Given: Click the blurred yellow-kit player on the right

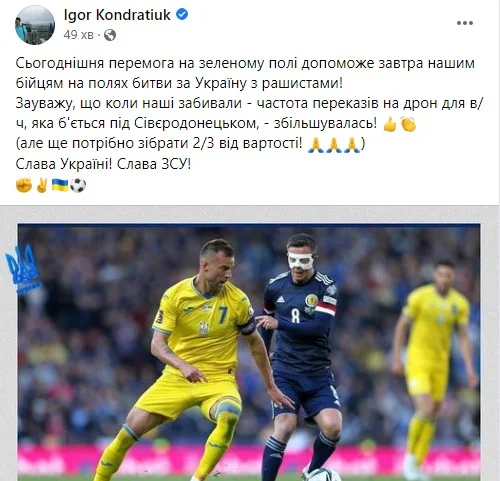Looking at the screenshot, I should 432,365.
